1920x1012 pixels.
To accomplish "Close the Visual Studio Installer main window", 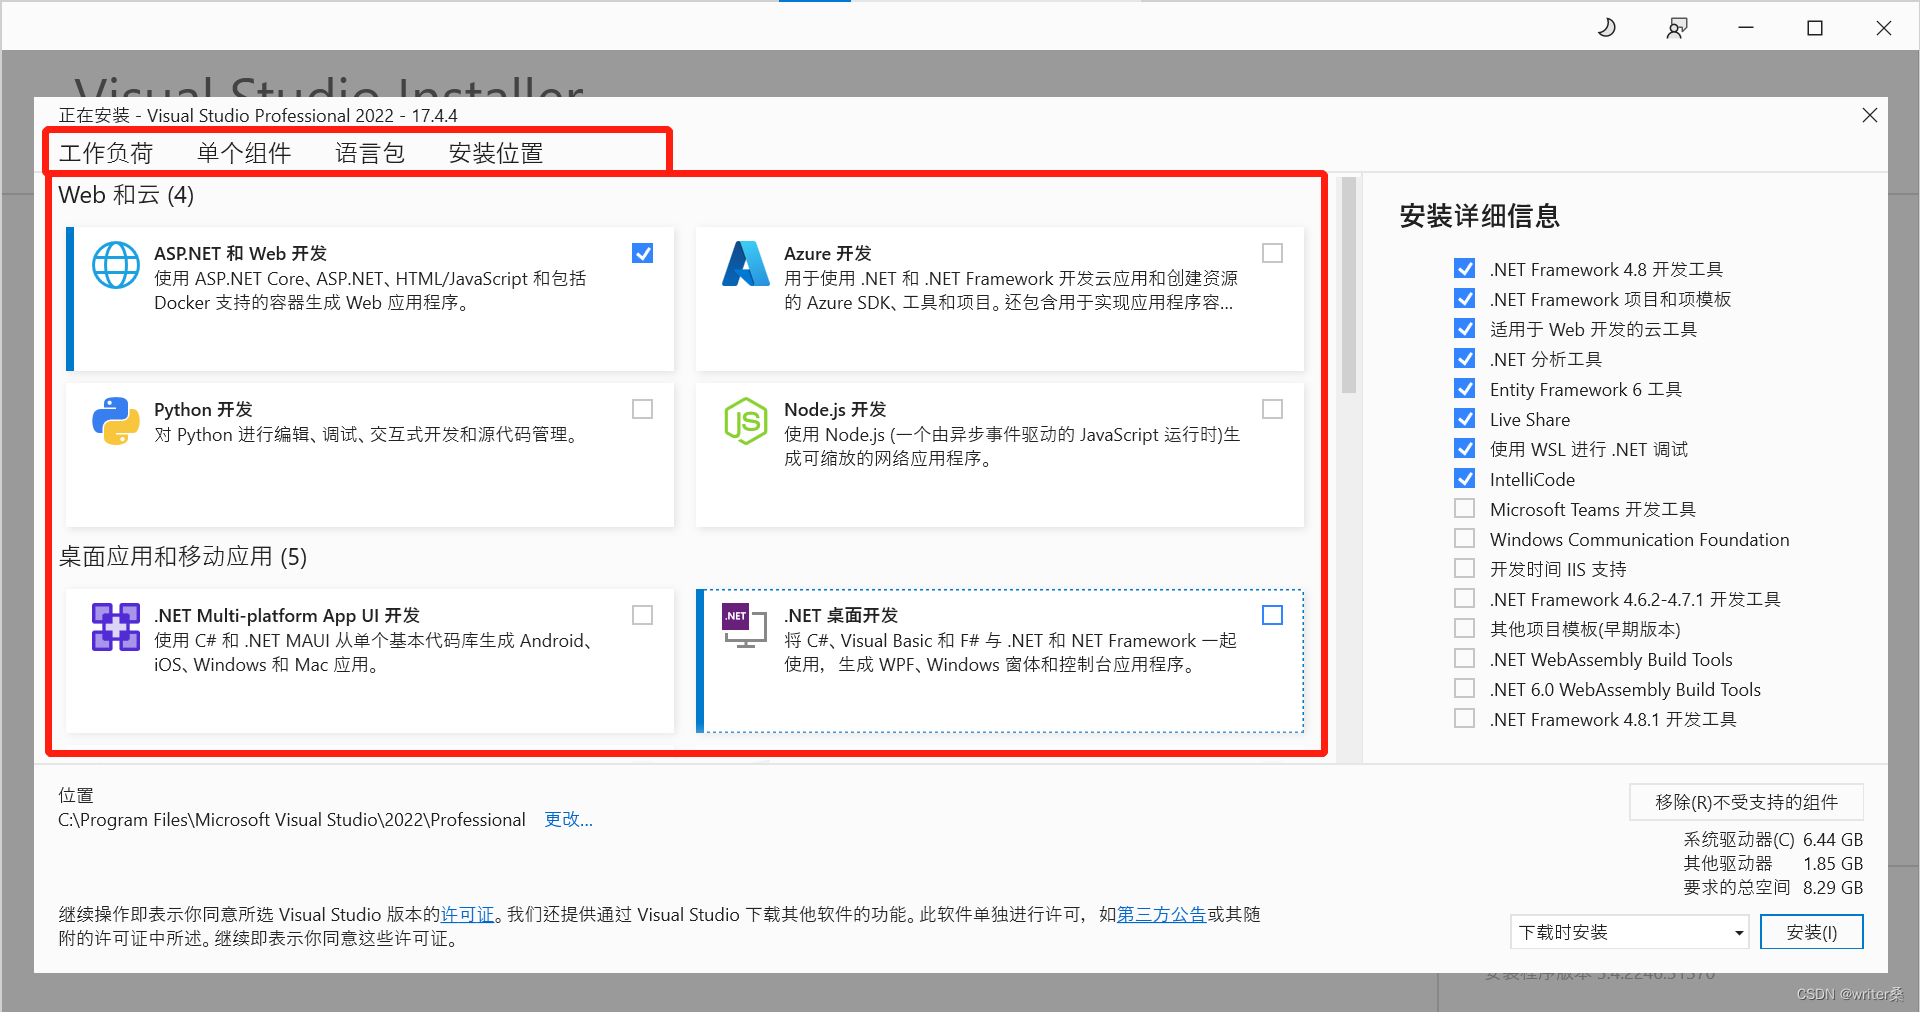I will click(1884, 28).
